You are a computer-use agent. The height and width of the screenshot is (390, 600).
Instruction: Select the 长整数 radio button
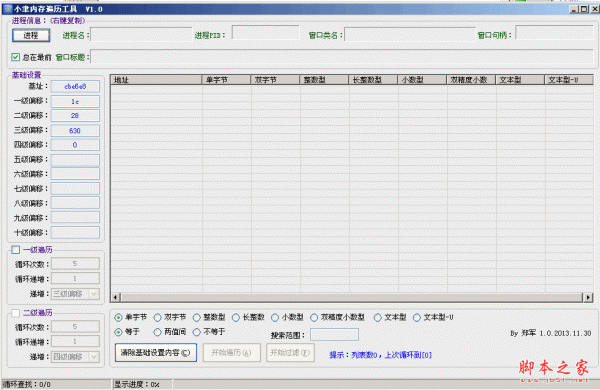(236, 318)
